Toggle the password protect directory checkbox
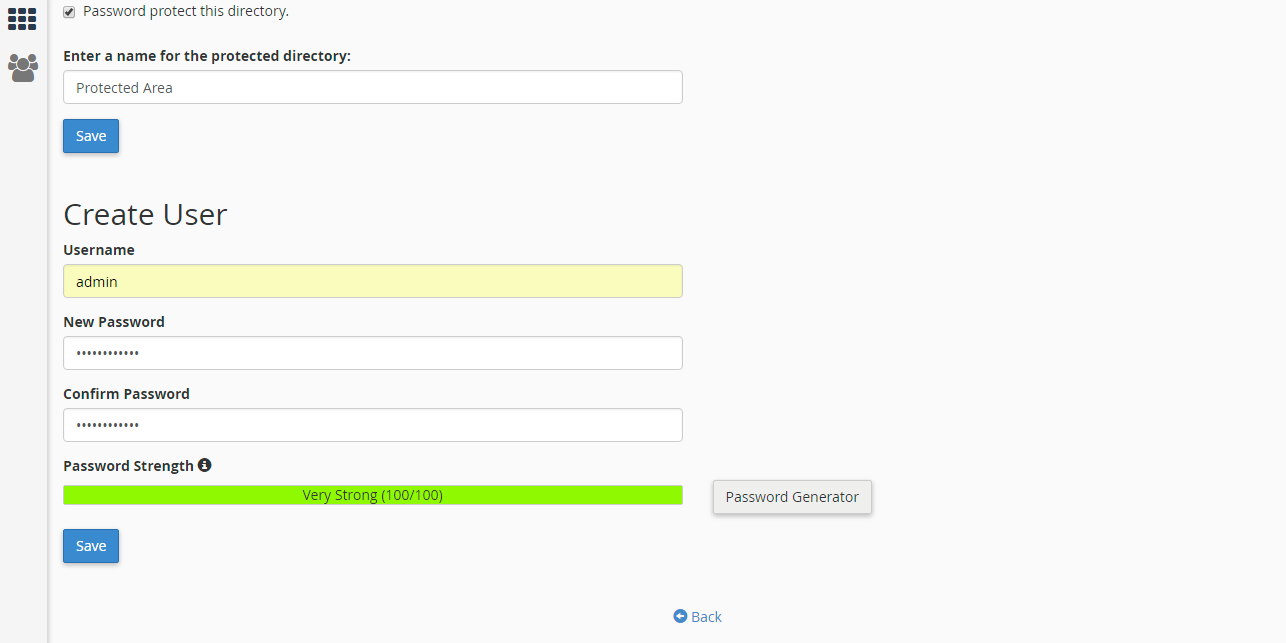 [x=69, y=12]
